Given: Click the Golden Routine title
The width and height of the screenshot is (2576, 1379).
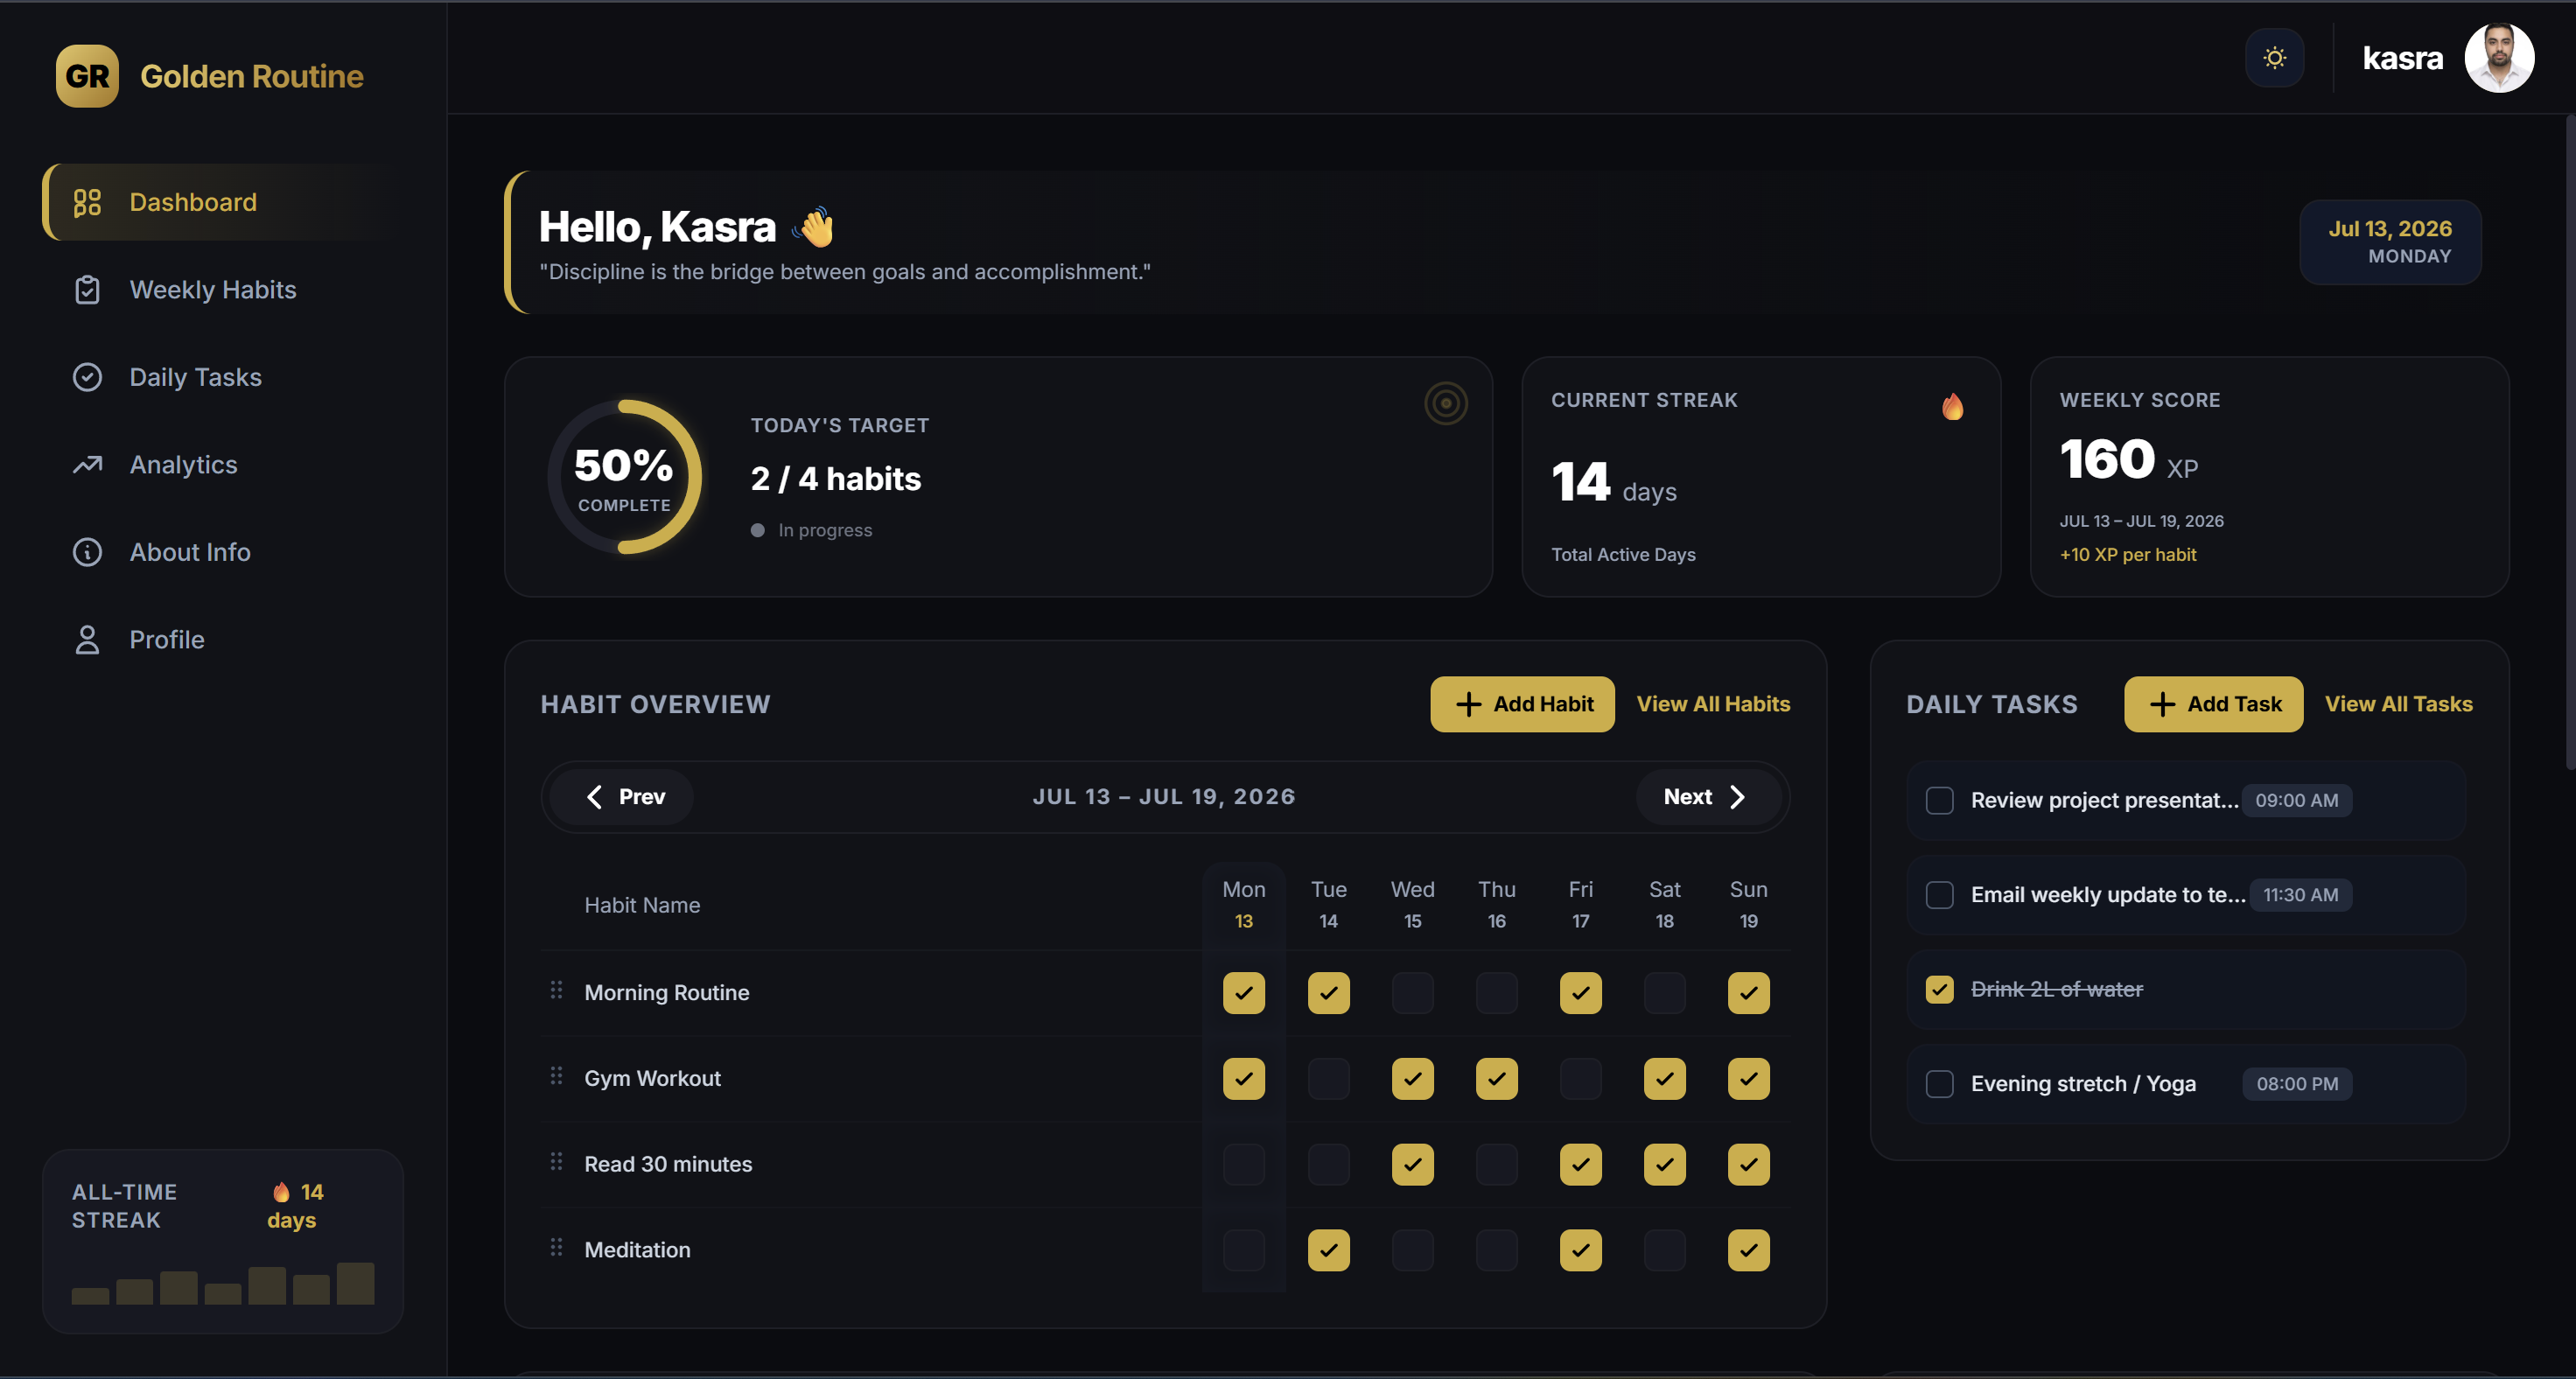Looking at the screenshot, I should [252, 76].
